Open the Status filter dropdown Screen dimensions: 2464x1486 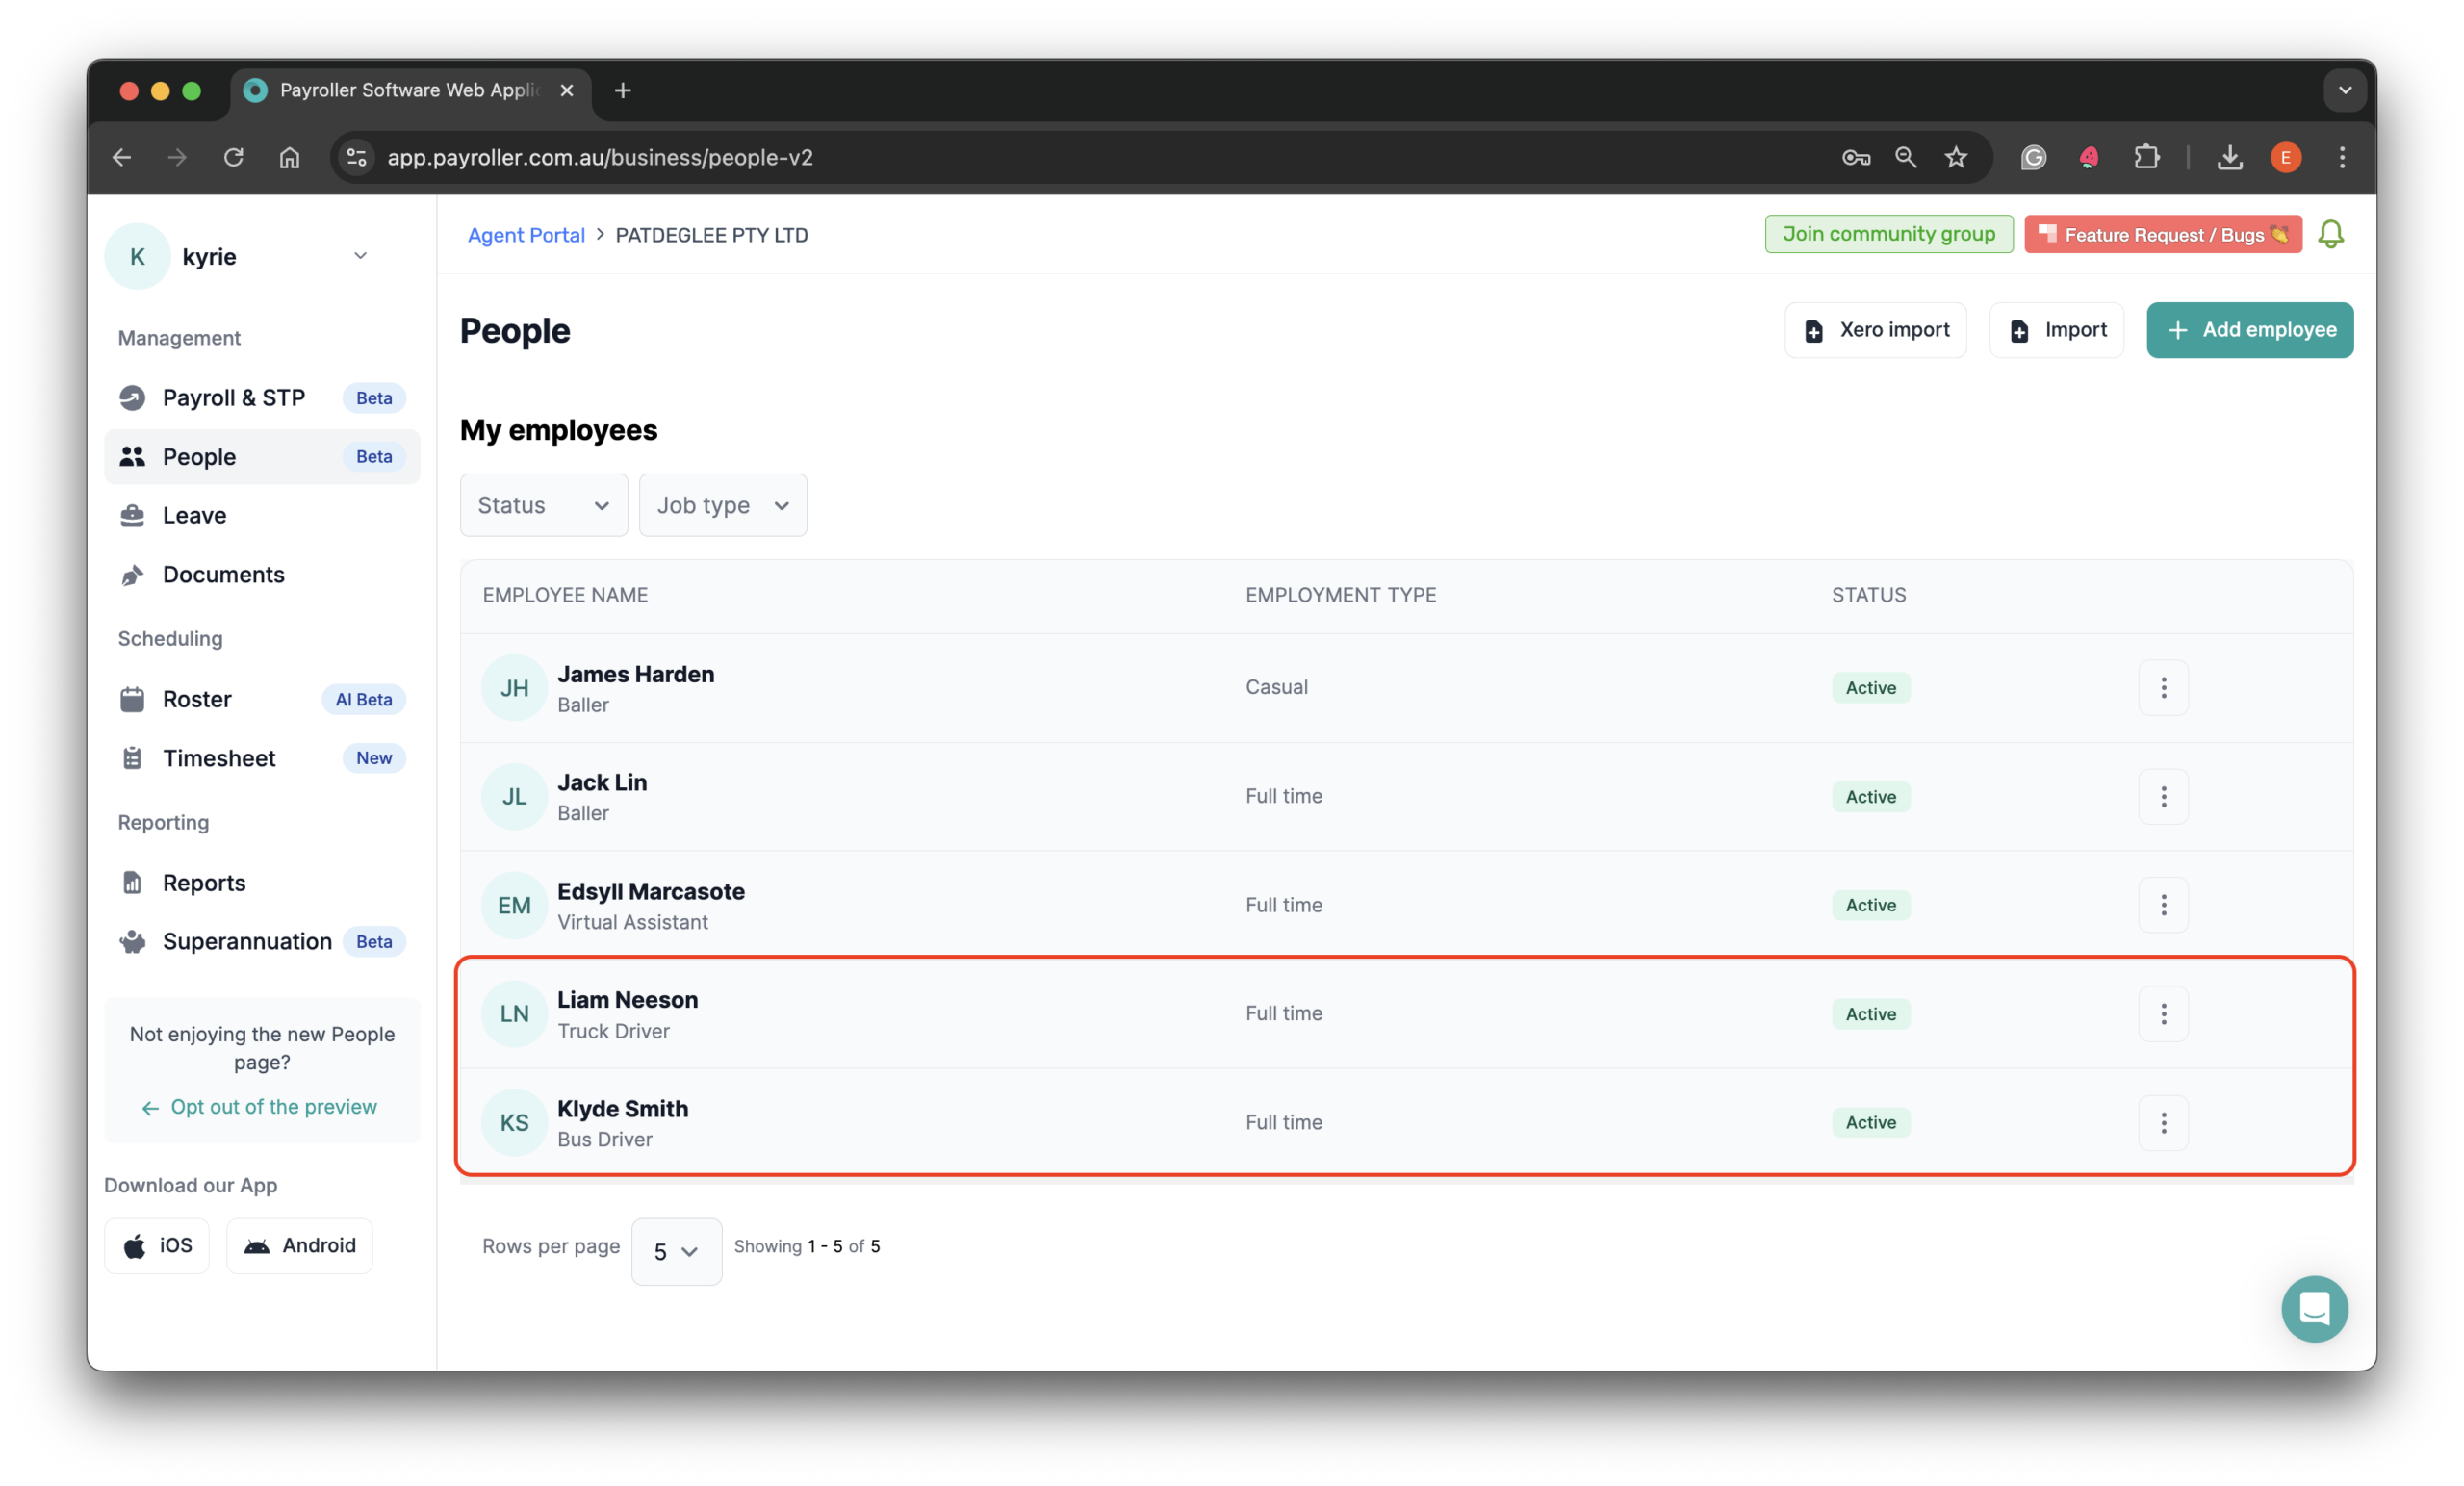pyautogui.click(x=543, y=505)
